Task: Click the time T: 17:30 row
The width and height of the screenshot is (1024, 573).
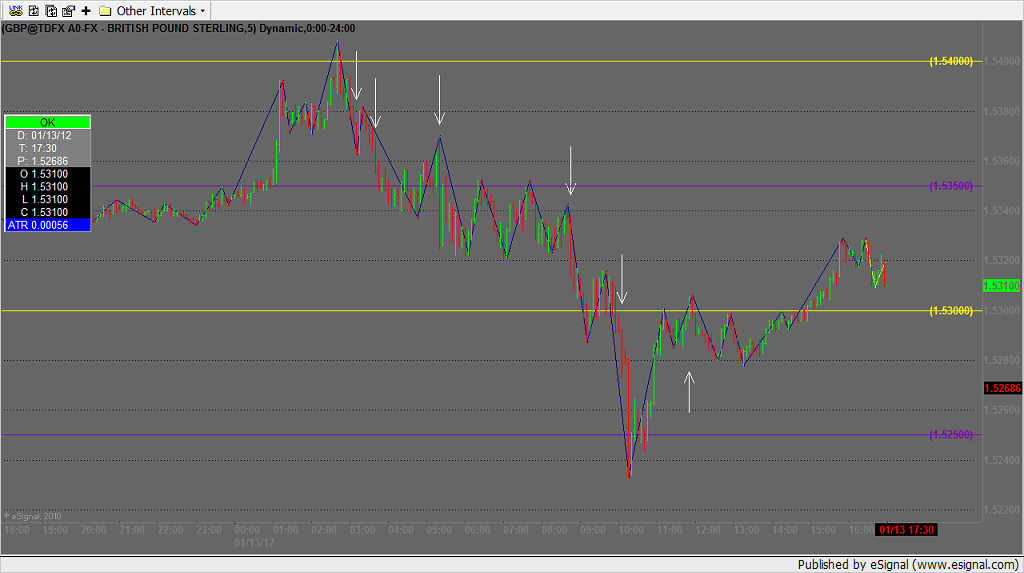Action: 48,148
